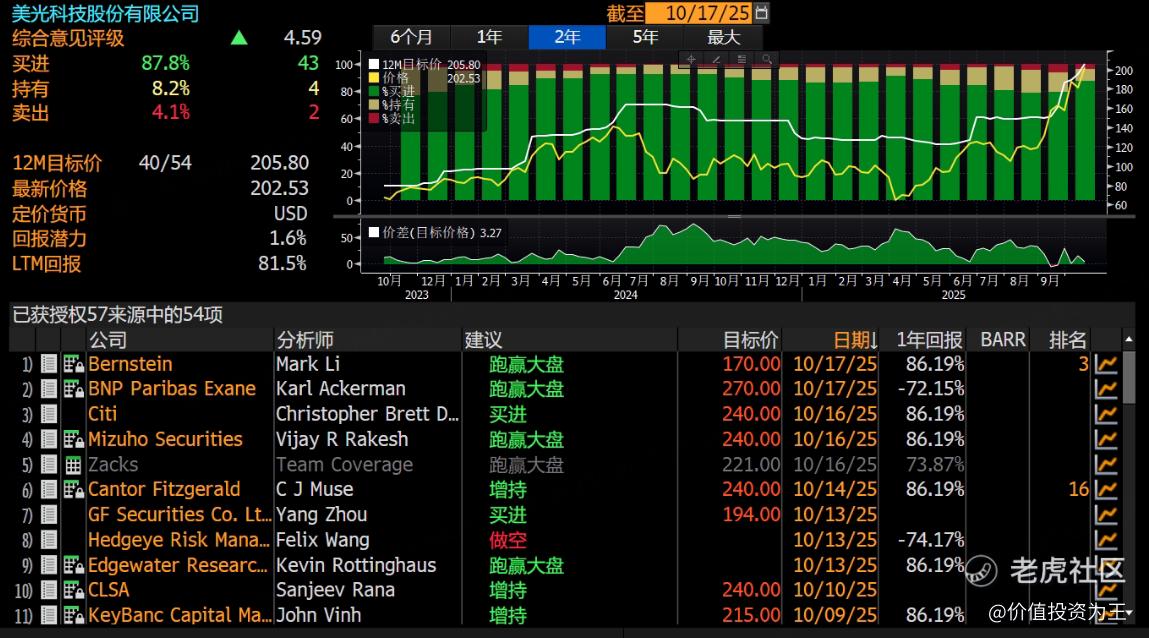Click the 买进 percentage 87.8%
The width and height of the screenshot is (1149, 638).
[x=166, y=63]
